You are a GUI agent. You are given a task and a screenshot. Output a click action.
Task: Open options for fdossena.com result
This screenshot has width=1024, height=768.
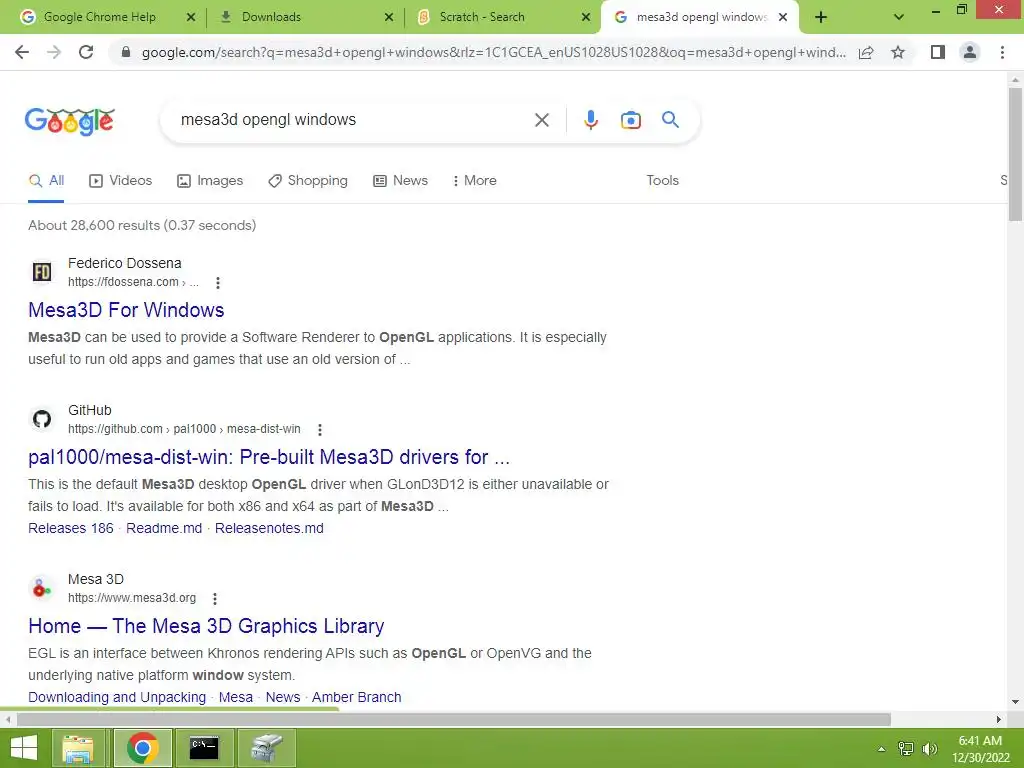pyautogui.click(x=217, y=283)
